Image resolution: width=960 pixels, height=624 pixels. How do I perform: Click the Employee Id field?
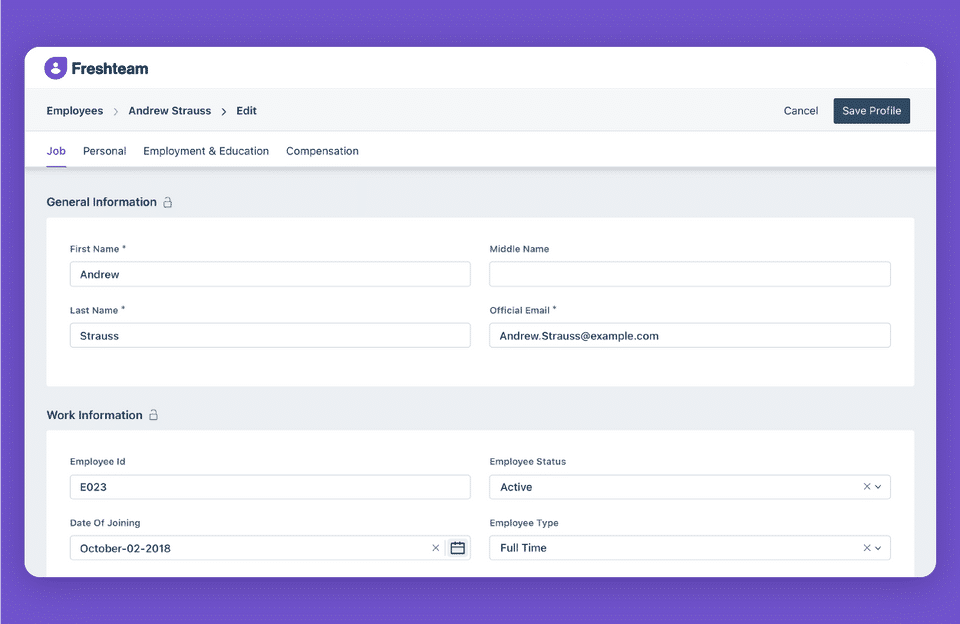click(x=270, y=487)
